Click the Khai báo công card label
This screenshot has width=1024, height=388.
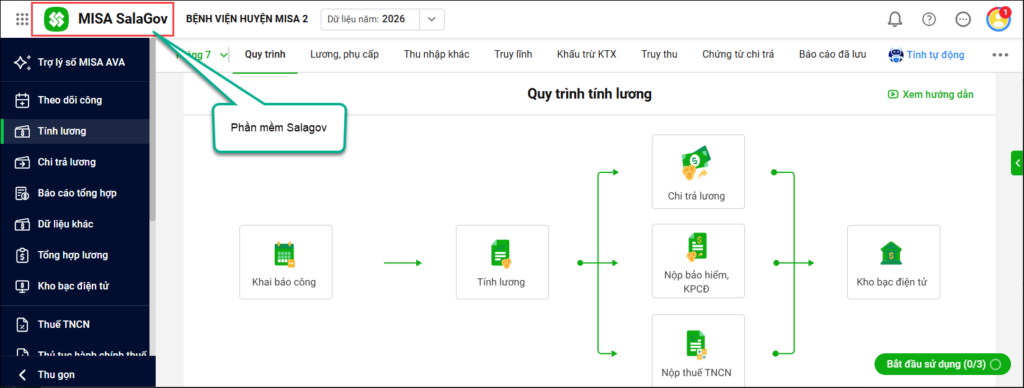point(285,283)
